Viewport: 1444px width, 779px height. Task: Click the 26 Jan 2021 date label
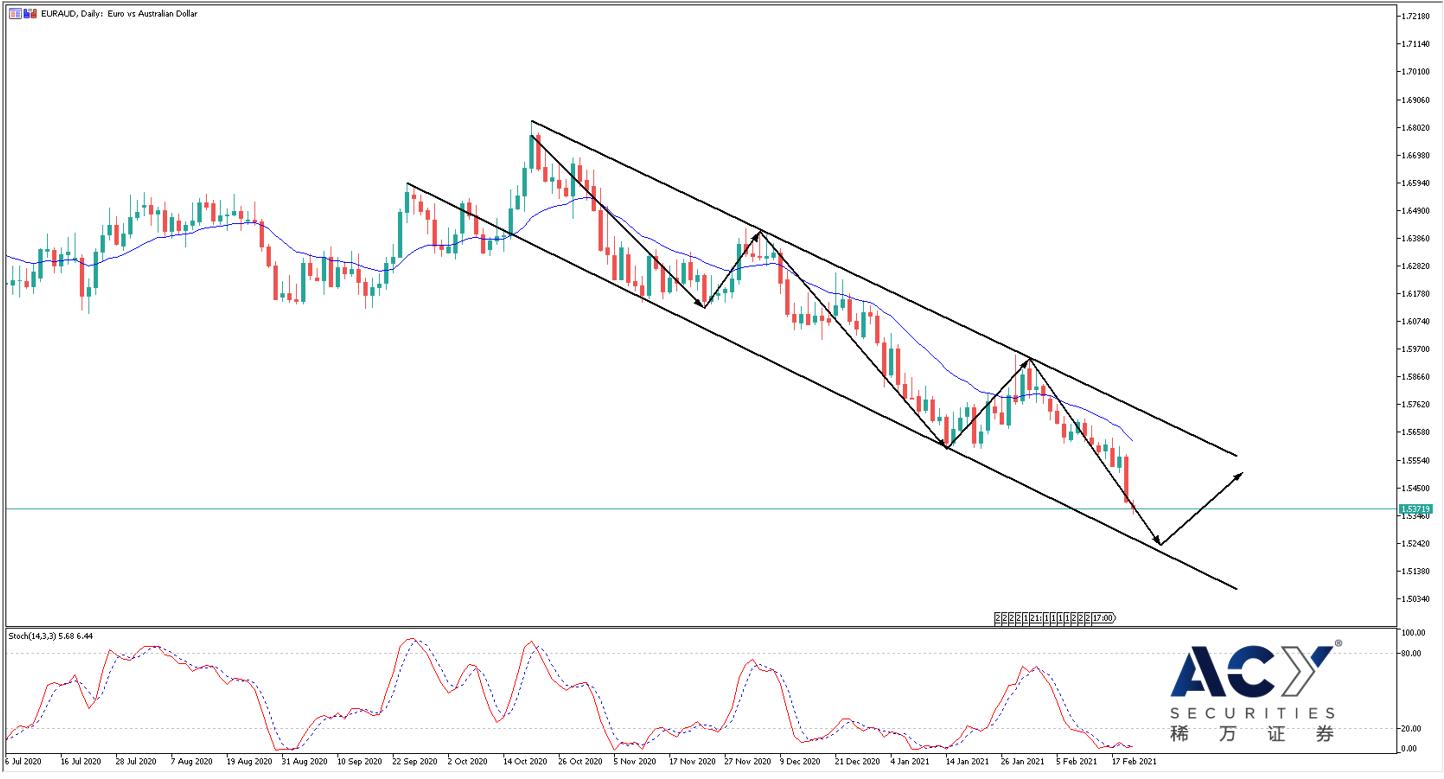1021,761
